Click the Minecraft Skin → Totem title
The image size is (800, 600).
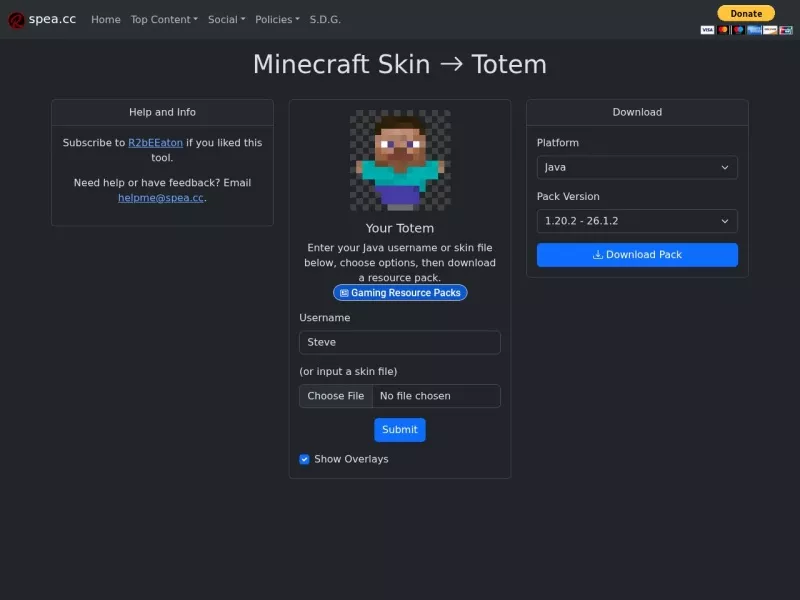coord(400,64)
